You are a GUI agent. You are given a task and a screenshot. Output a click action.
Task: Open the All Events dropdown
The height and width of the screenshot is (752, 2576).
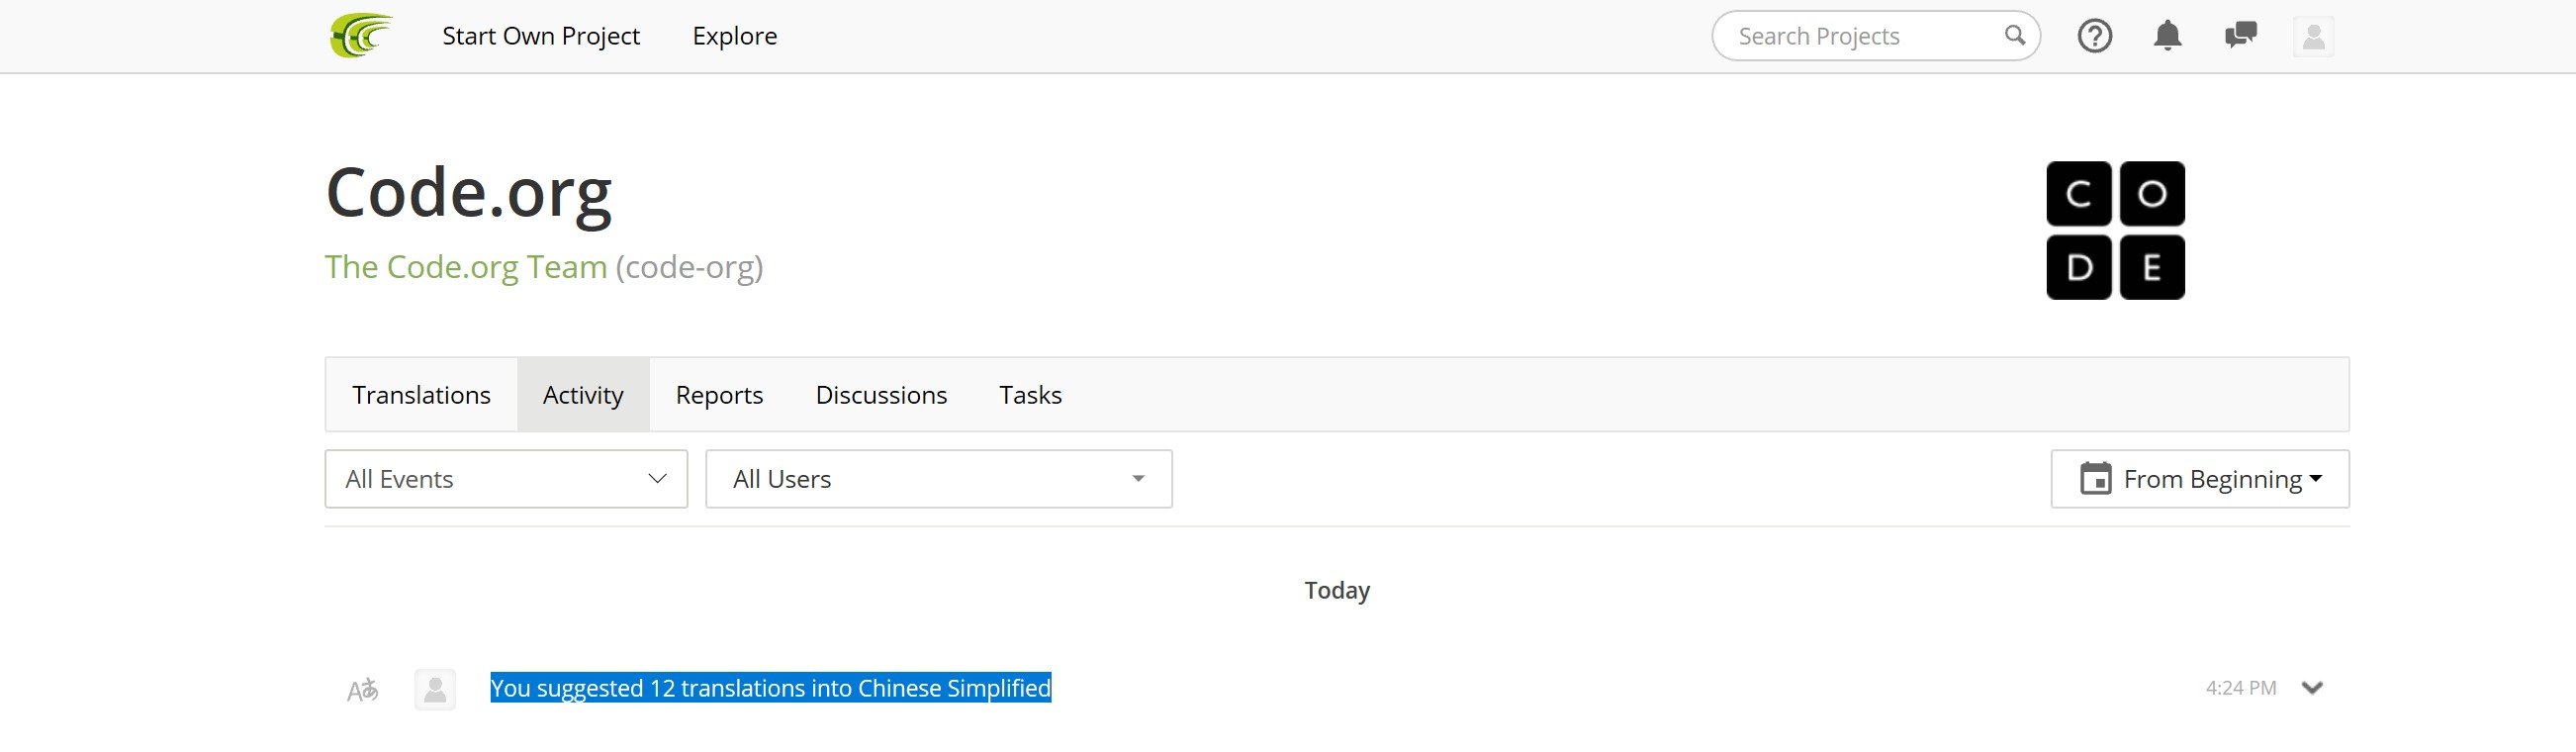[x=506, y=479]
